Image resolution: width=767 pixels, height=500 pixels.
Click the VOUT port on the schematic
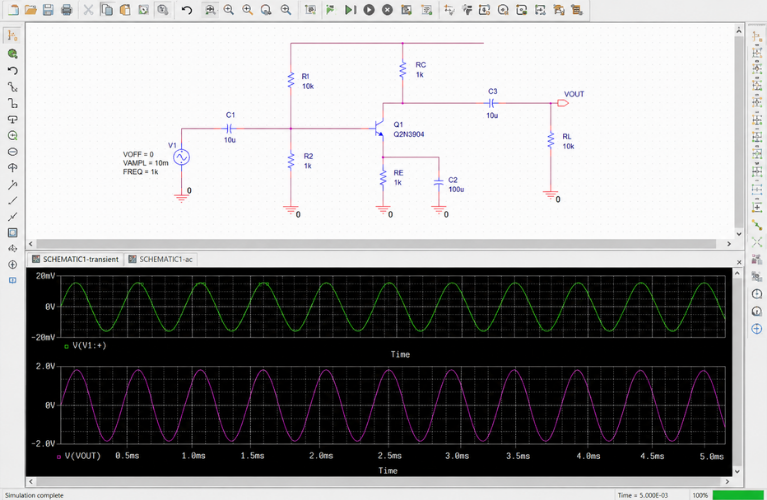pos(563,103)
